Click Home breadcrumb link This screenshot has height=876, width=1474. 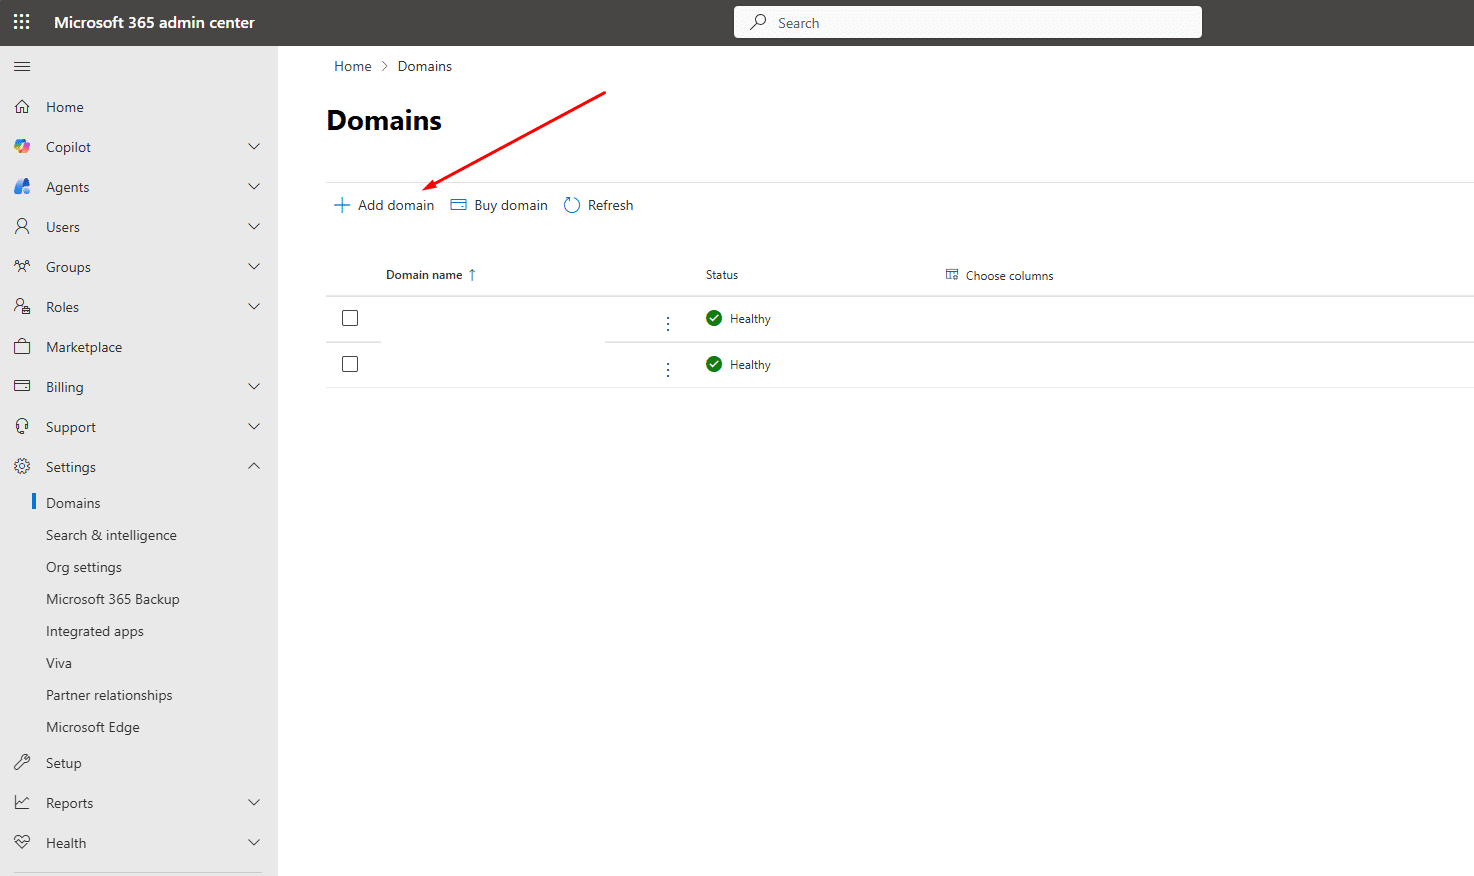(x=352, y=66)
